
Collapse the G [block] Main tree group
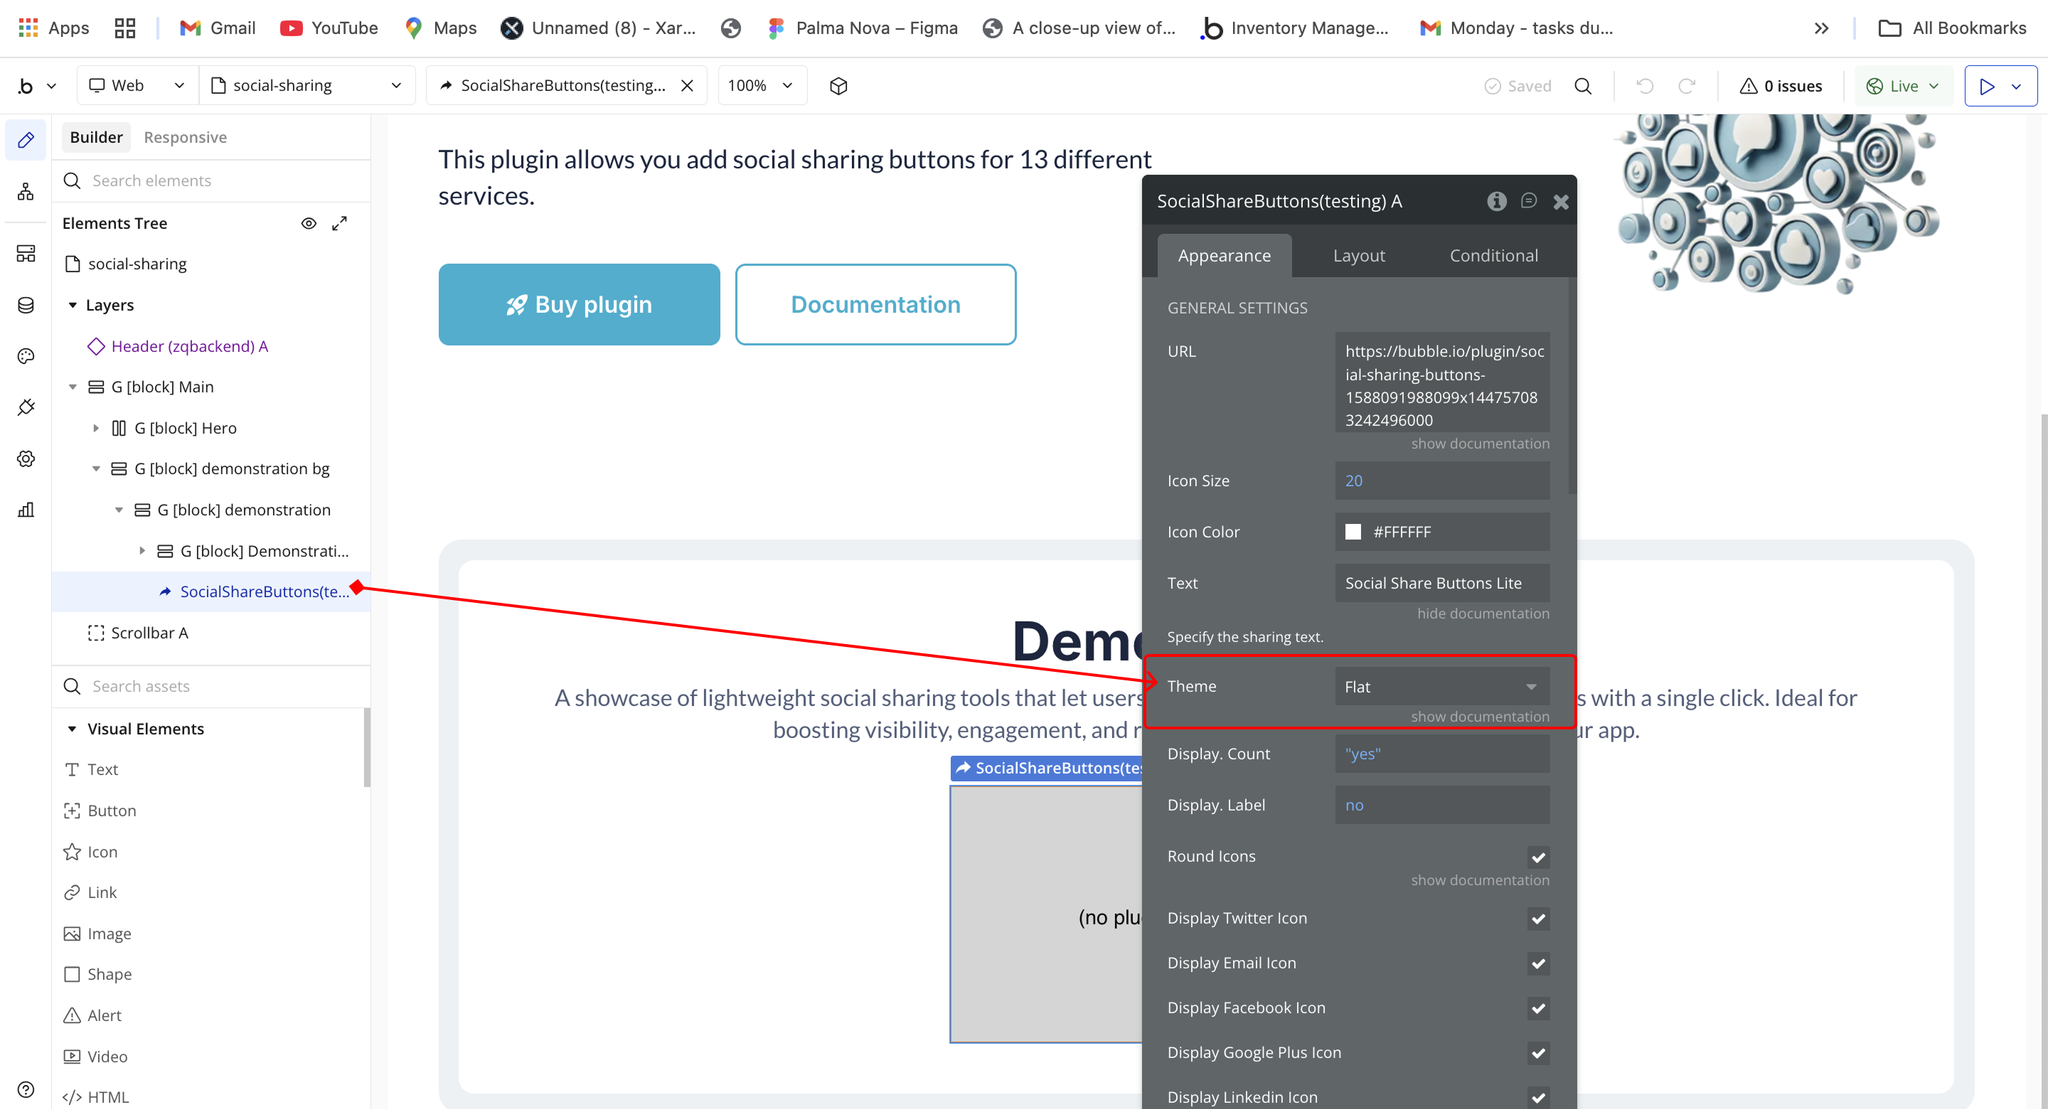(x=73, y=387)
